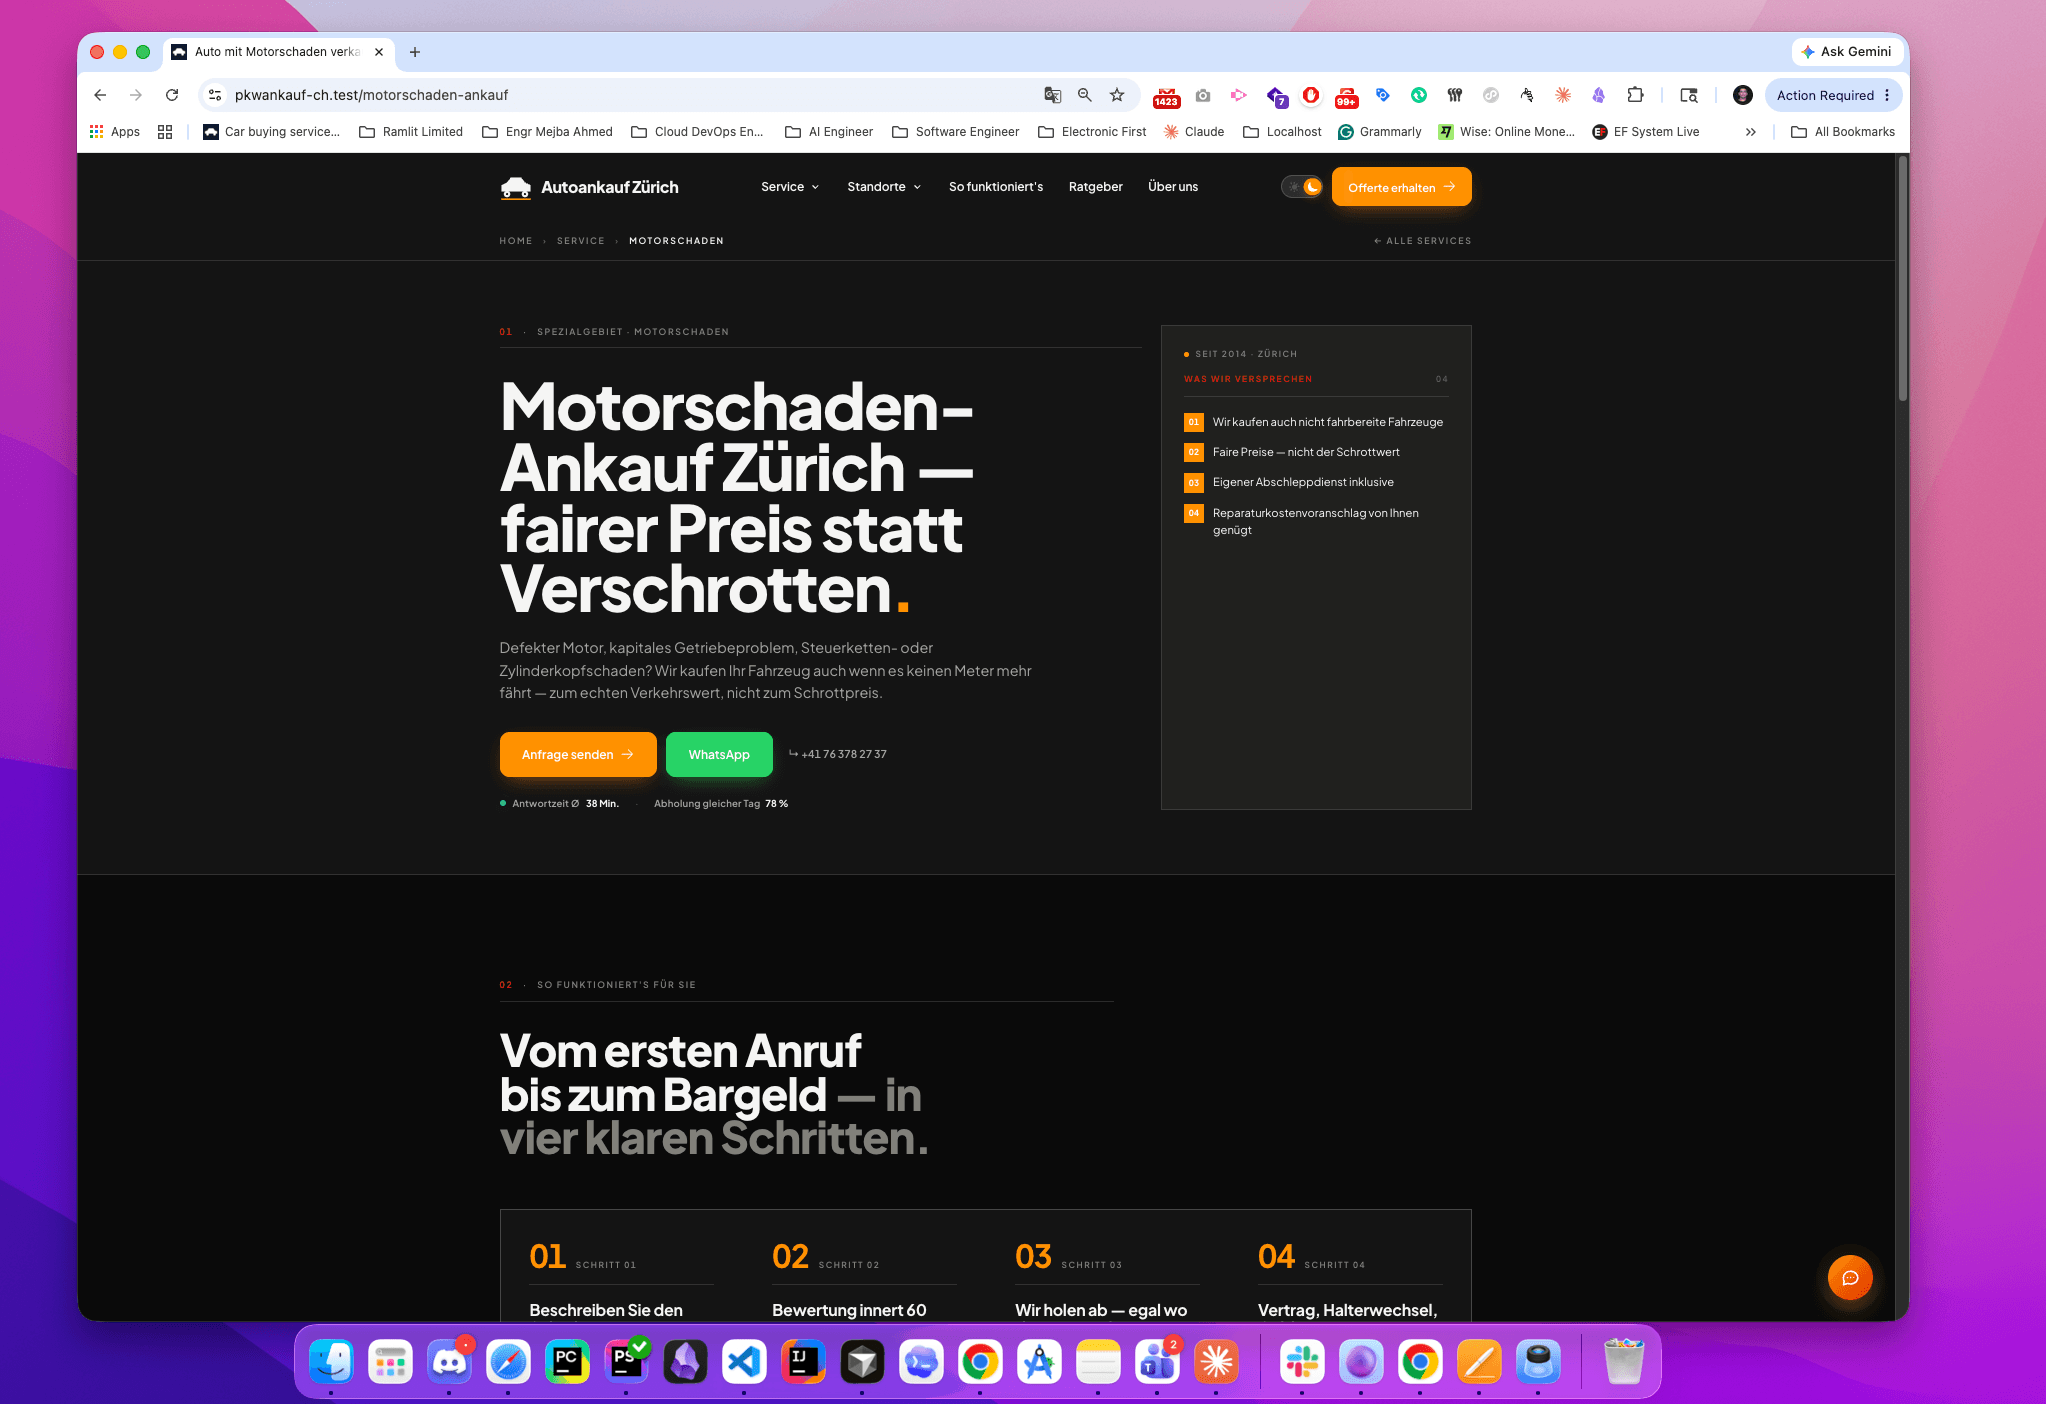Click the Google Translate icon in address bar

1052,95
